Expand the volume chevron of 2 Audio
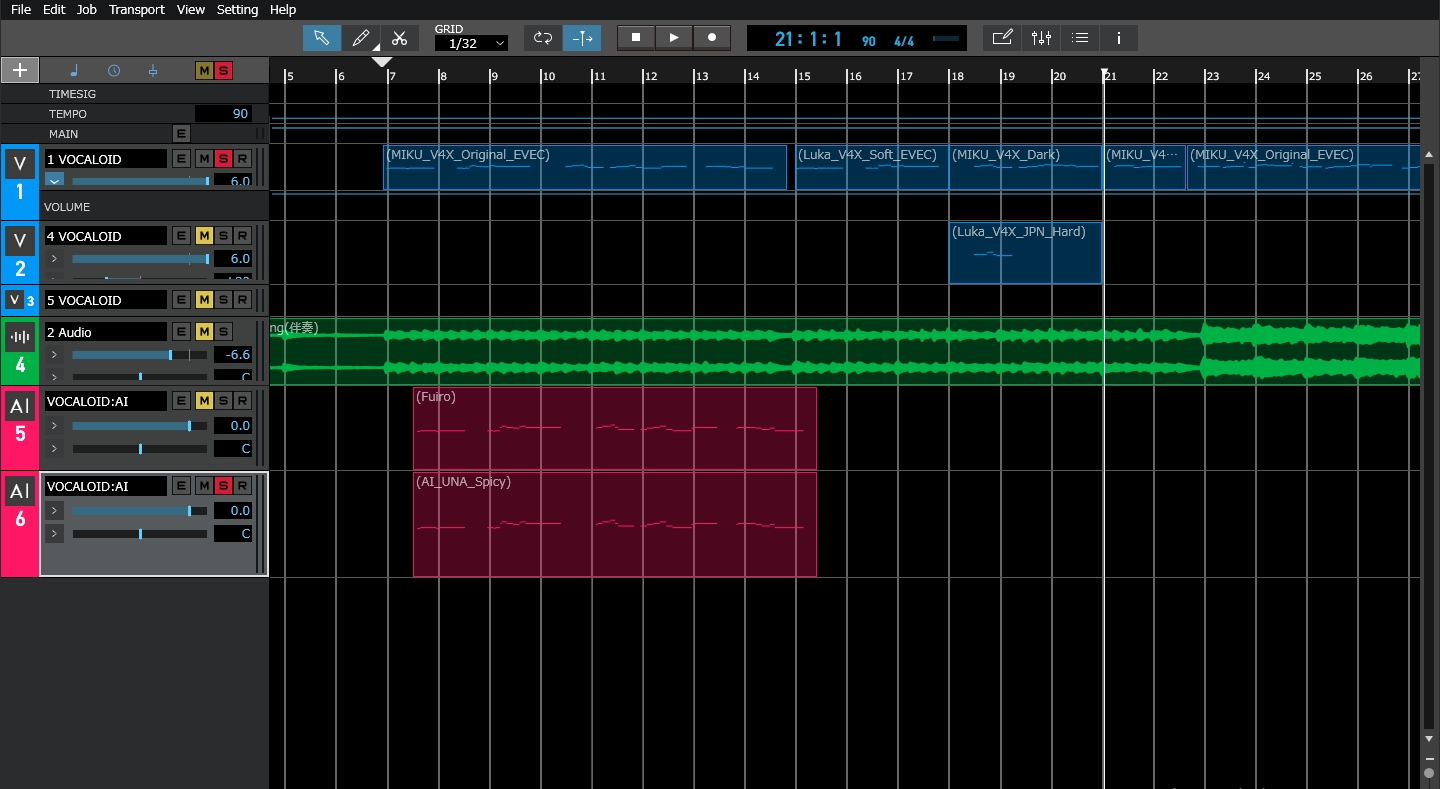1440x789 pixels. coord(54,354)
